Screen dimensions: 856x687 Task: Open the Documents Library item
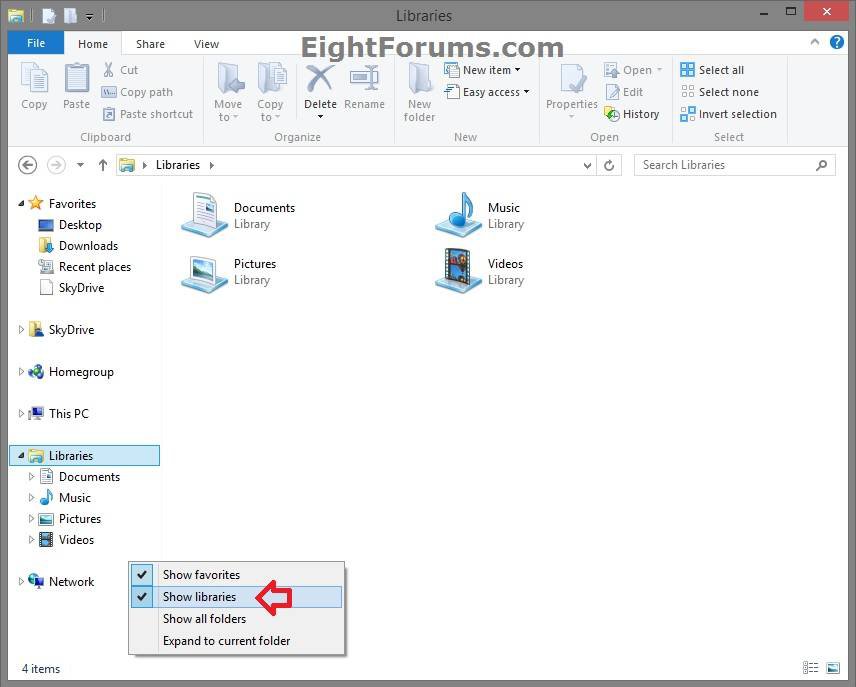(x=240, y=214)
